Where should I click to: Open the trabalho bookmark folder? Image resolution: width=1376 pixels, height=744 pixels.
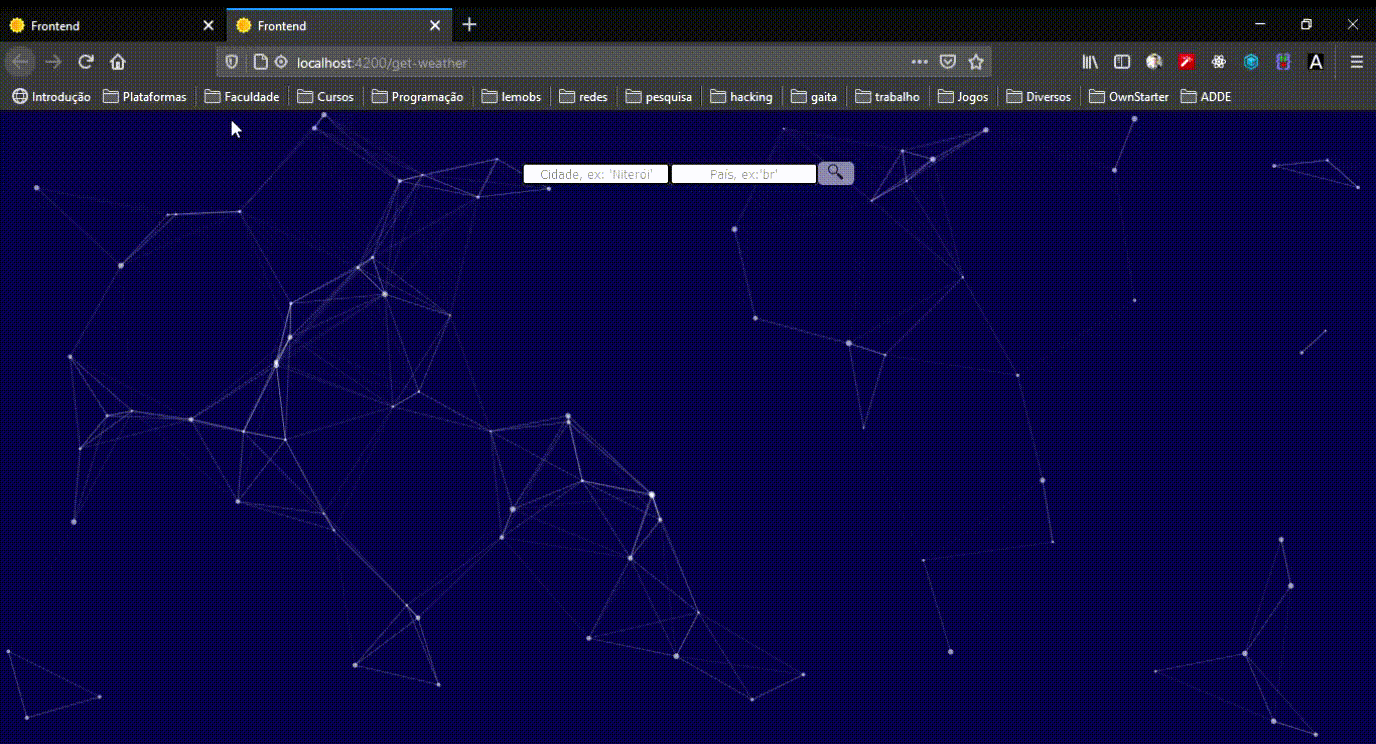point(887,97)
